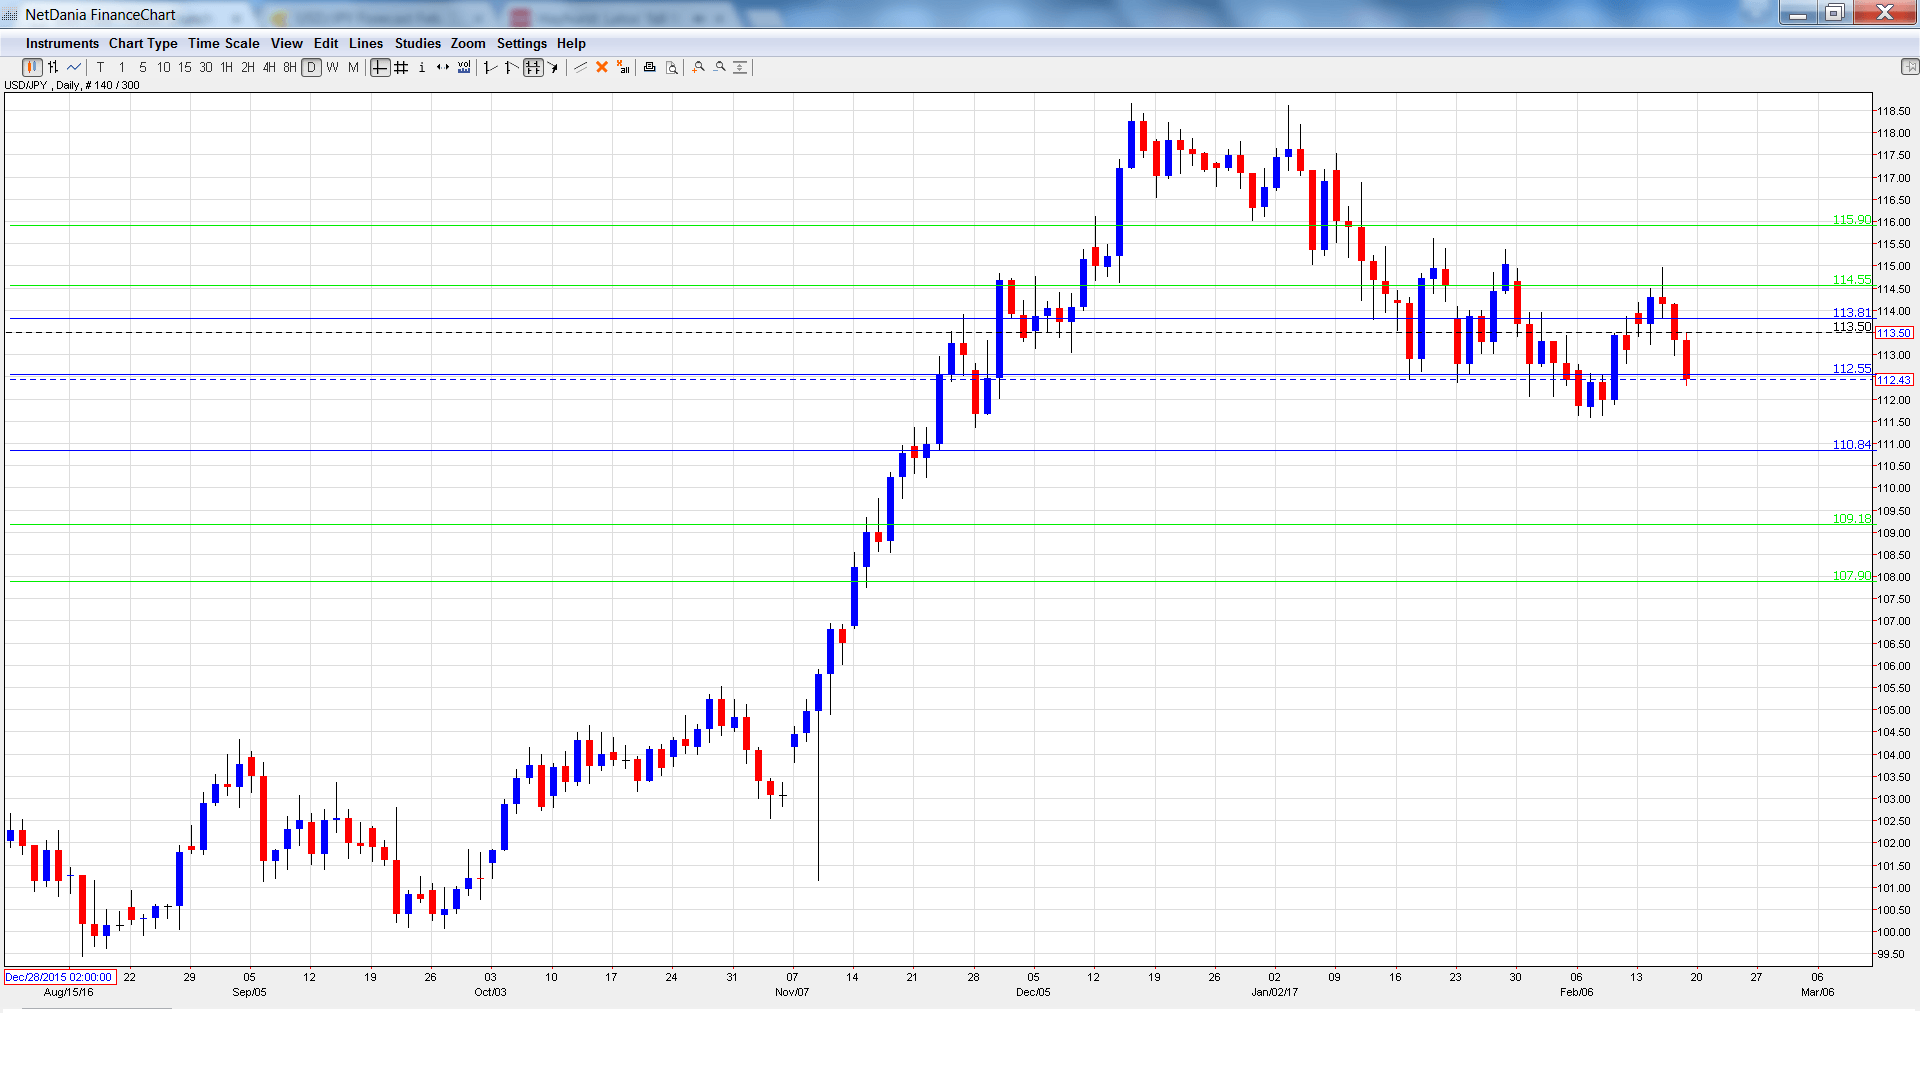The width and height of the screenshot is (1920, 1080).
Task: Click the delete line red X icon
Action: tap(602, 67)
